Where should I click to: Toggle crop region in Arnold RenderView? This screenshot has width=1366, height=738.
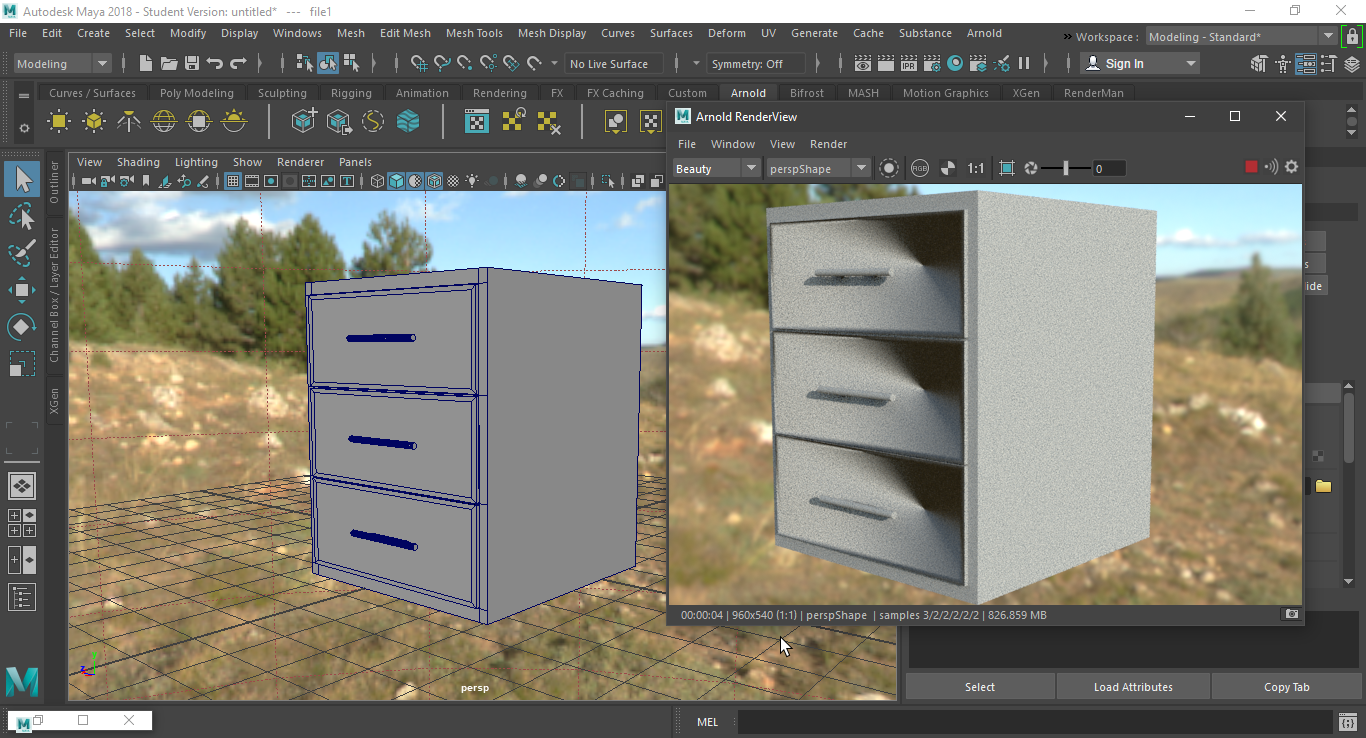point(1007,168)
